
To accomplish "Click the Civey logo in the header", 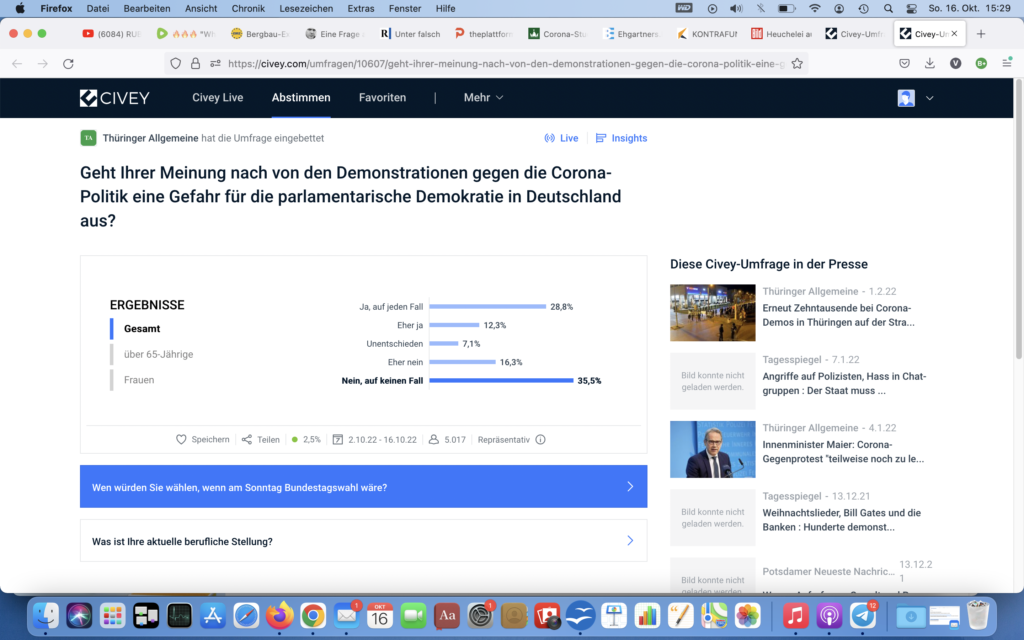I will (115, 98).
